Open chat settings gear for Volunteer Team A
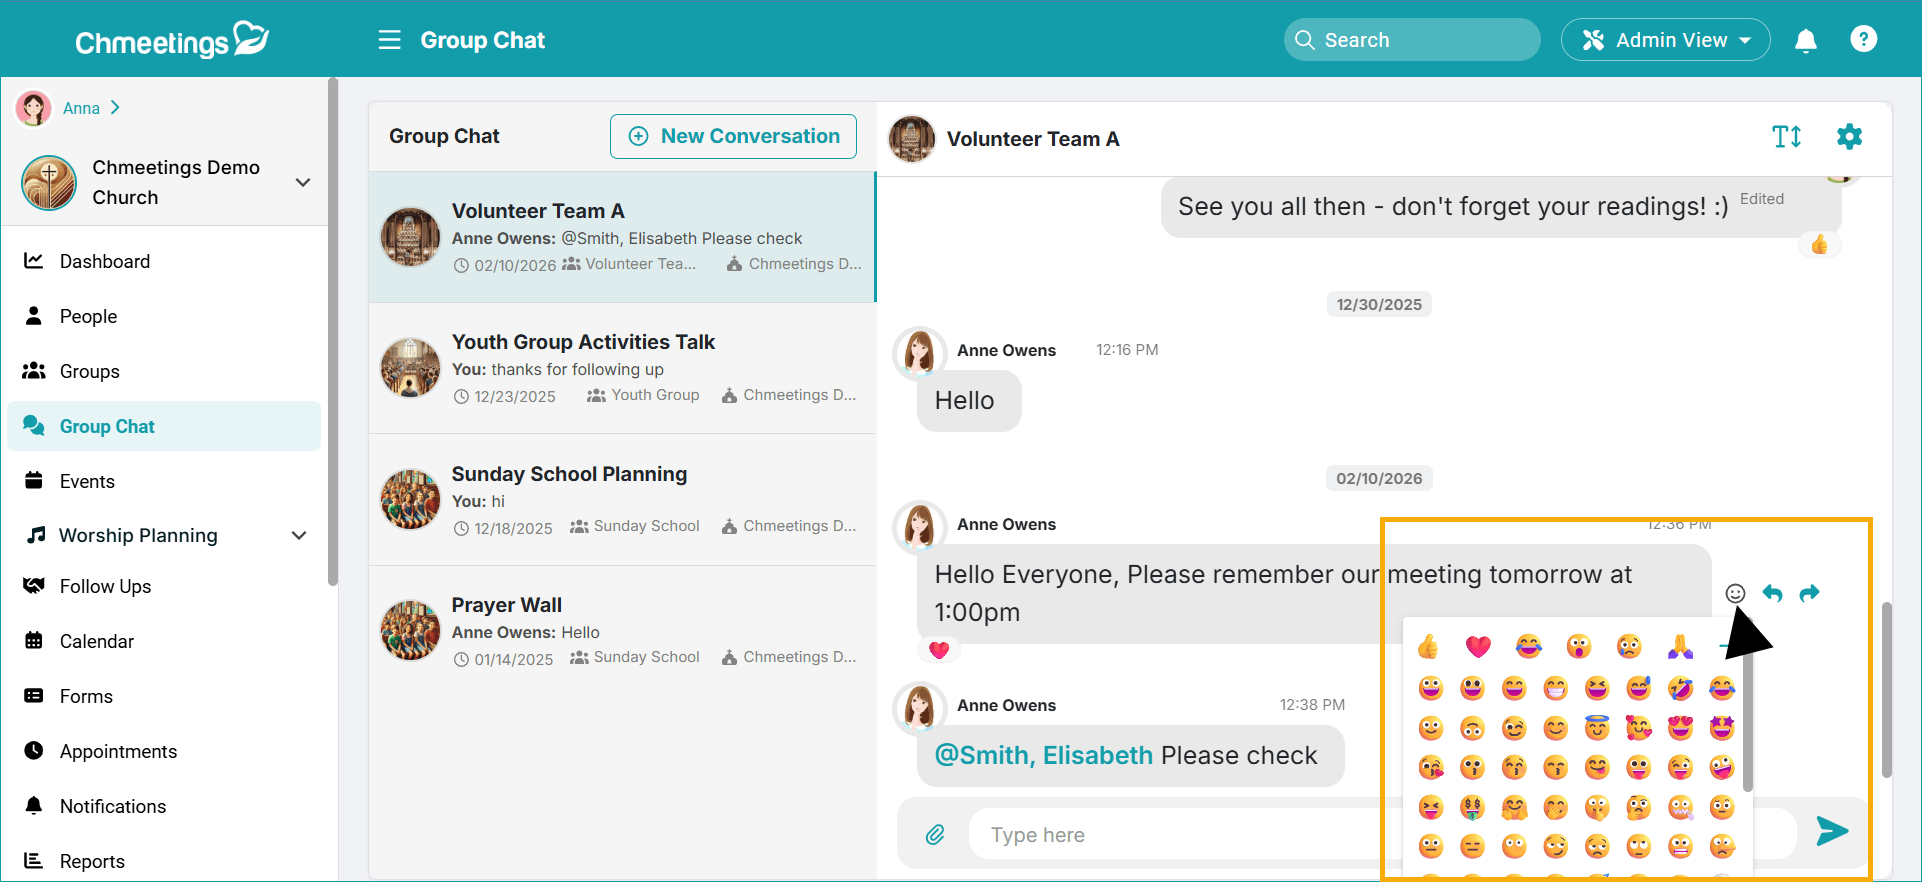The width and height of the screenshot is (1922, 882). pos(1849,137)
